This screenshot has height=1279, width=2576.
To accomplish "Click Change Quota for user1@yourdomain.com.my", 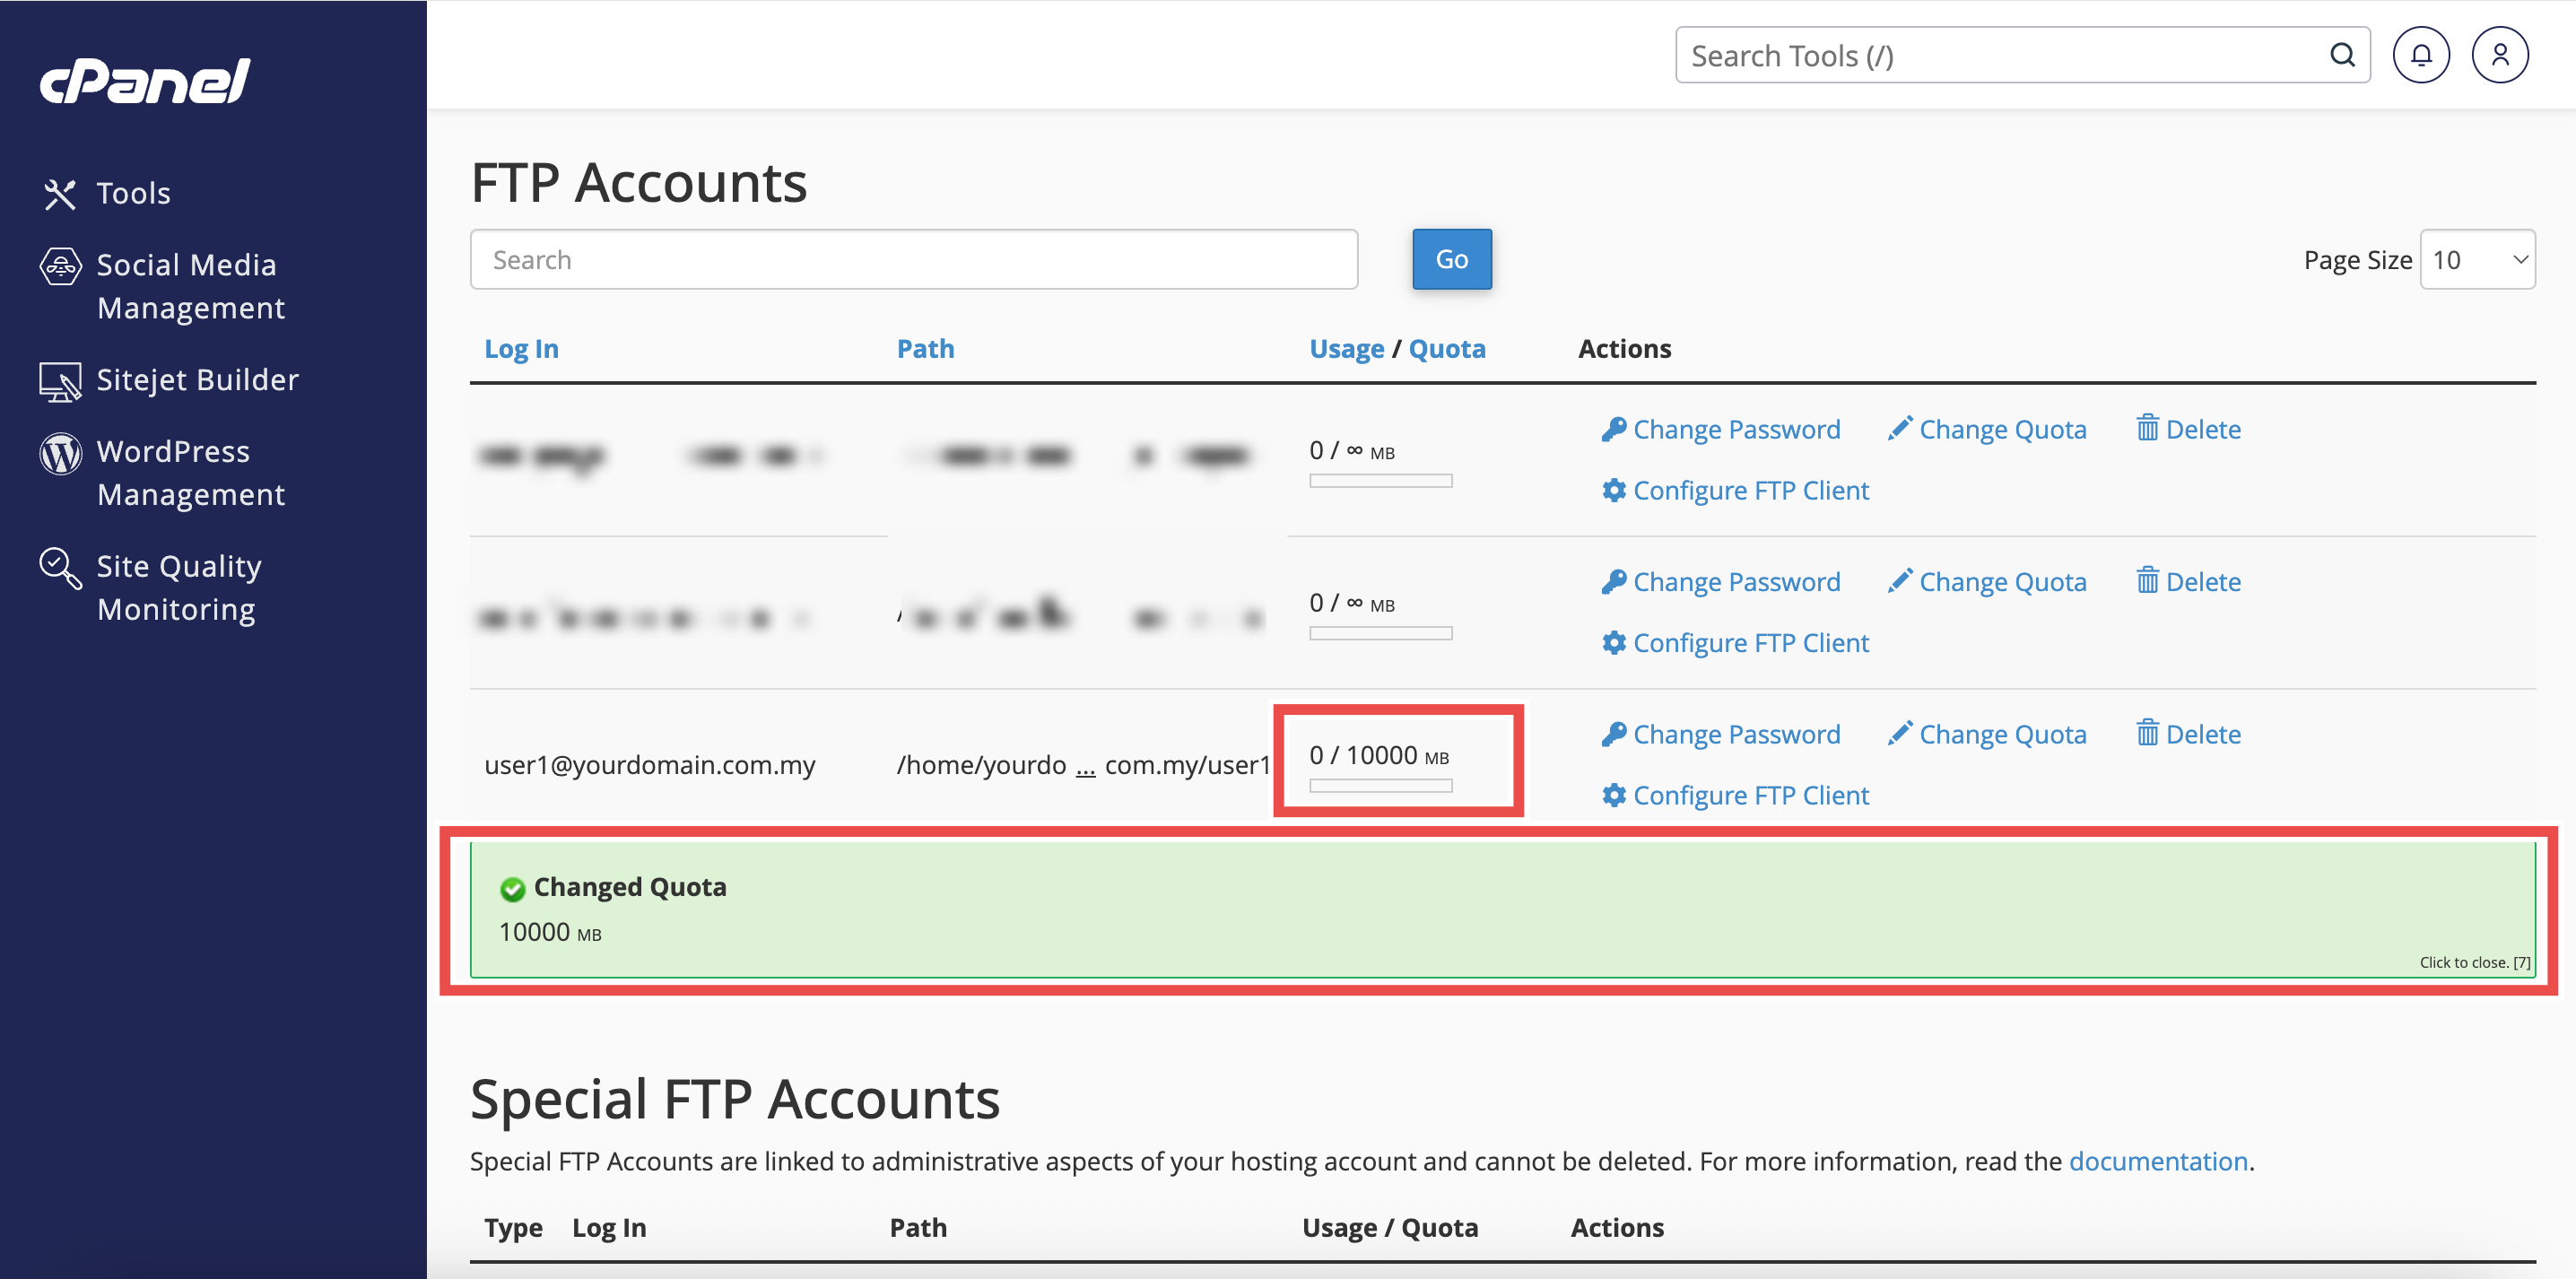I will (x=1987, y=735).
